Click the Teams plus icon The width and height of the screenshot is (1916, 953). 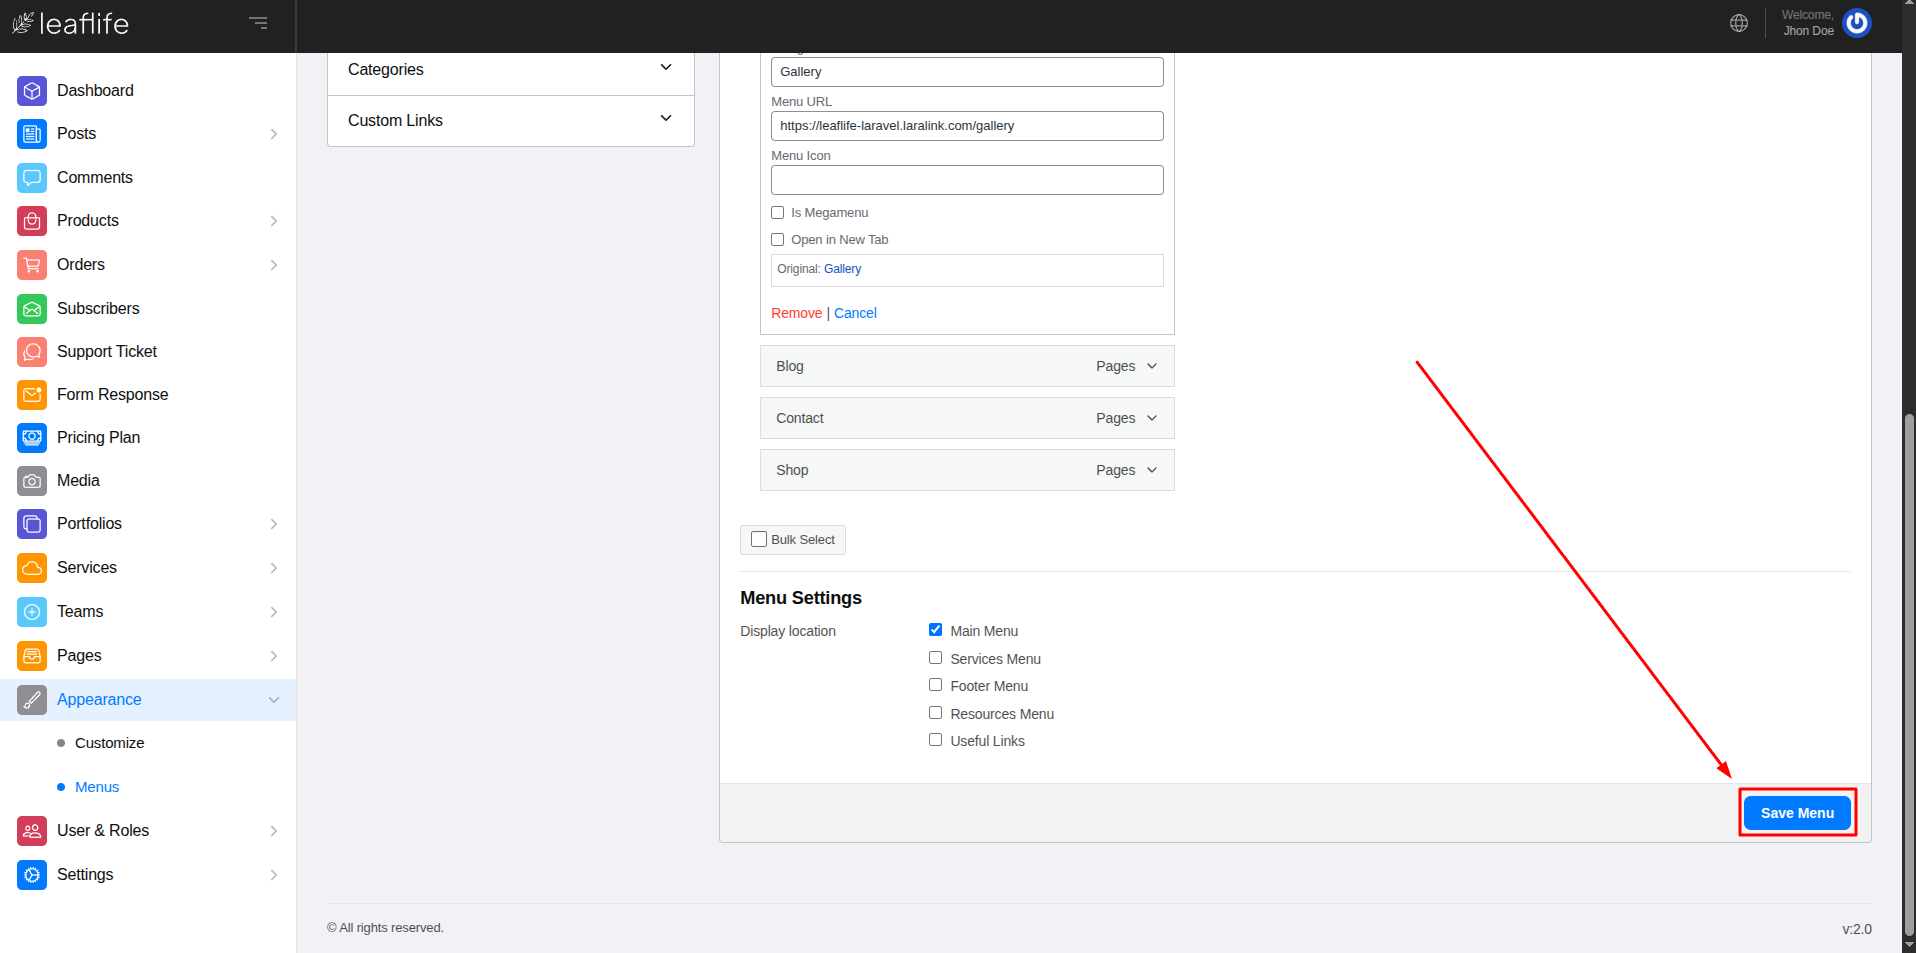32,612
